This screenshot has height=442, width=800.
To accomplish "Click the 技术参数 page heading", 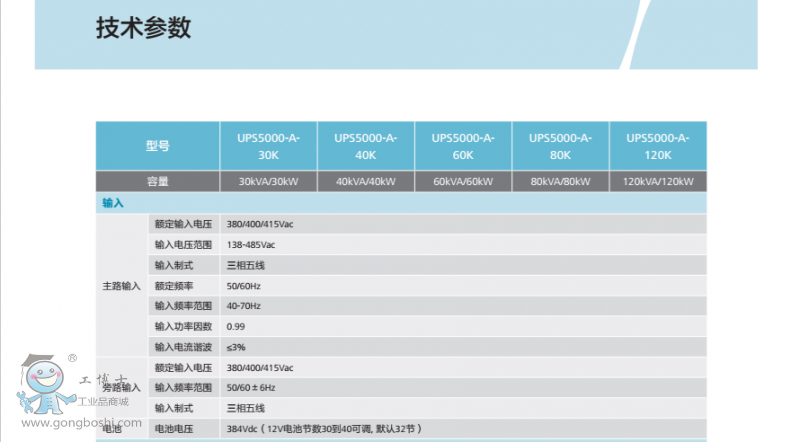I will pyautogui.click(x=143, y=29).
